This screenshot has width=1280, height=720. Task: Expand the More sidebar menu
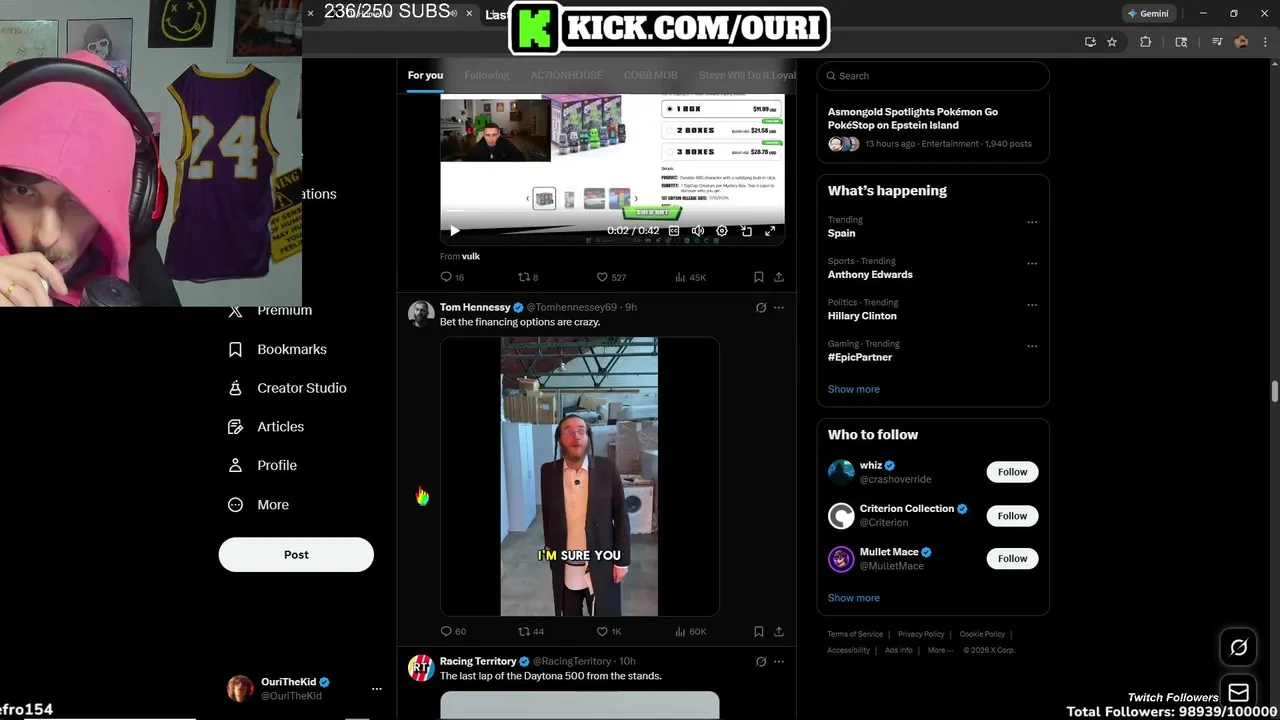pyautogui.click(x=259, y=505)
